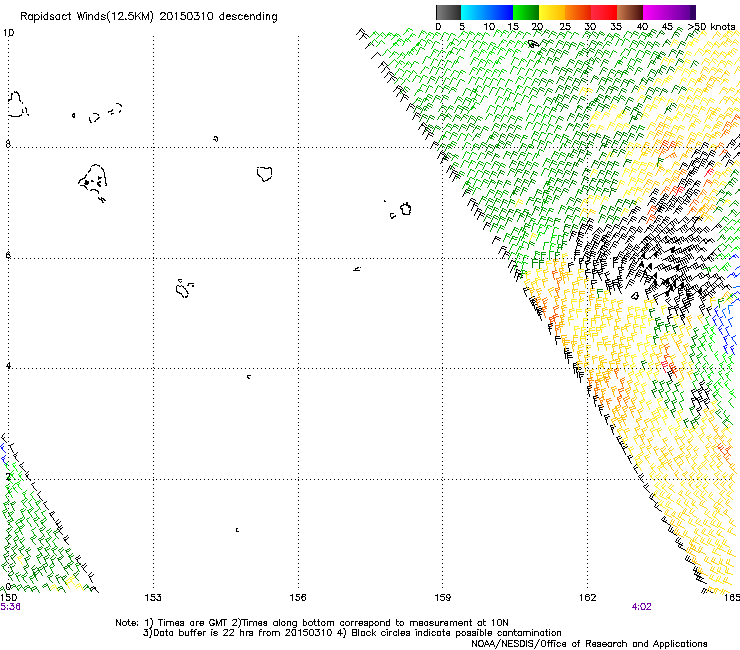Click the cyan-to-blue legend color segment
740x650 pixels.
pos(487,12)
